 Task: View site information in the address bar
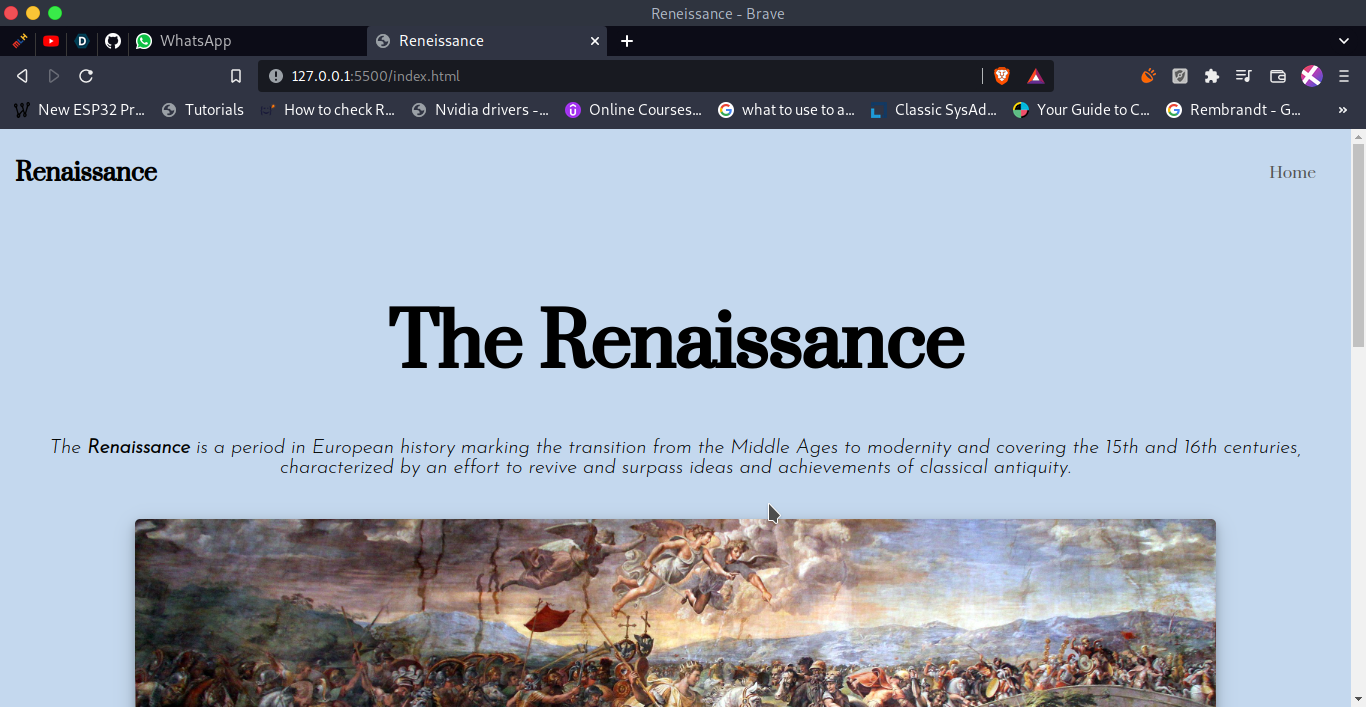coord(274,75)
